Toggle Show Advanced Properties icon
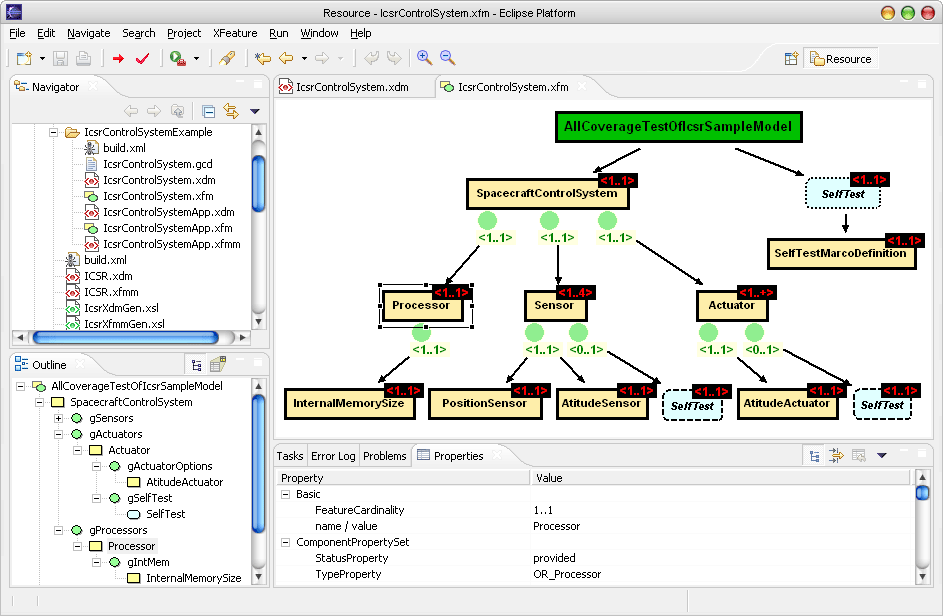Screen dimensions: 943x616 pyautogui.click(x=836, y=455)
